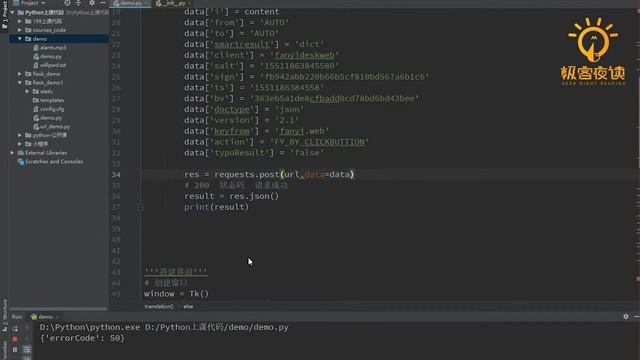Click the python.exe command line in console
Image resolution: width=640 pixels, height=360 pixels.
tap(164, 327)
